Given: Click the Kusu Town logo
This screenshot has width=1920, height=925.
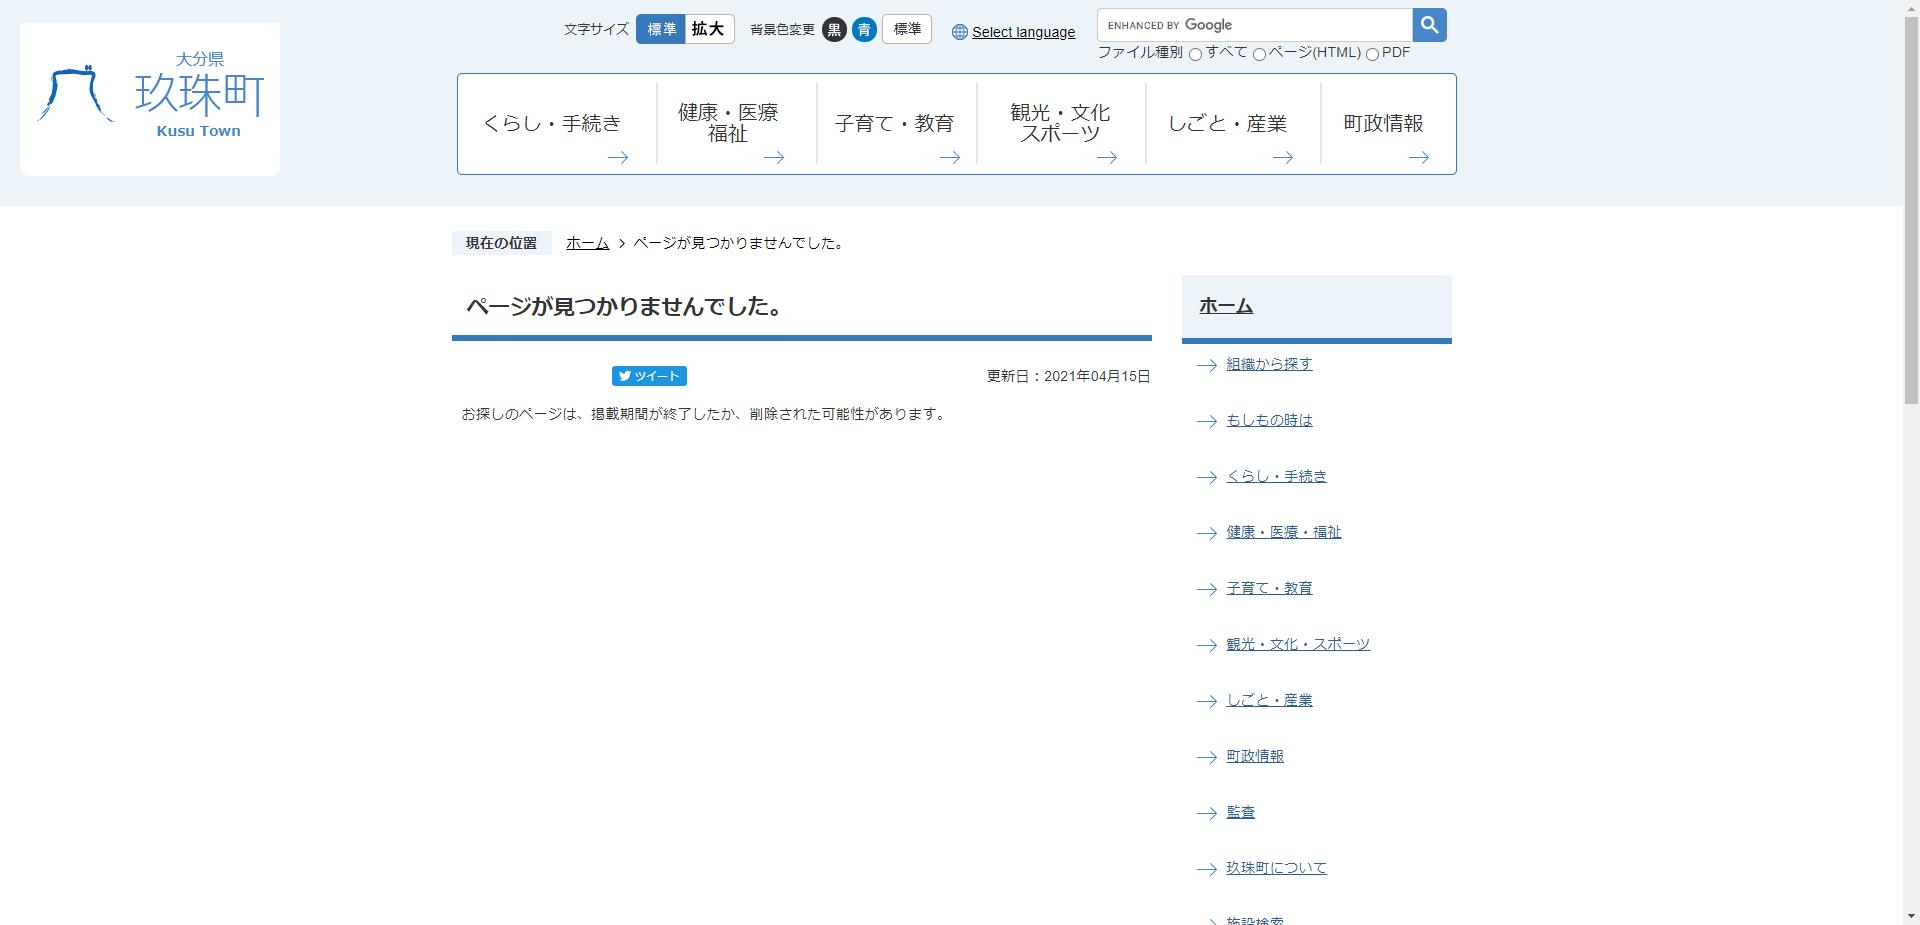Looking at the screenshot, I should click(148, 97).
